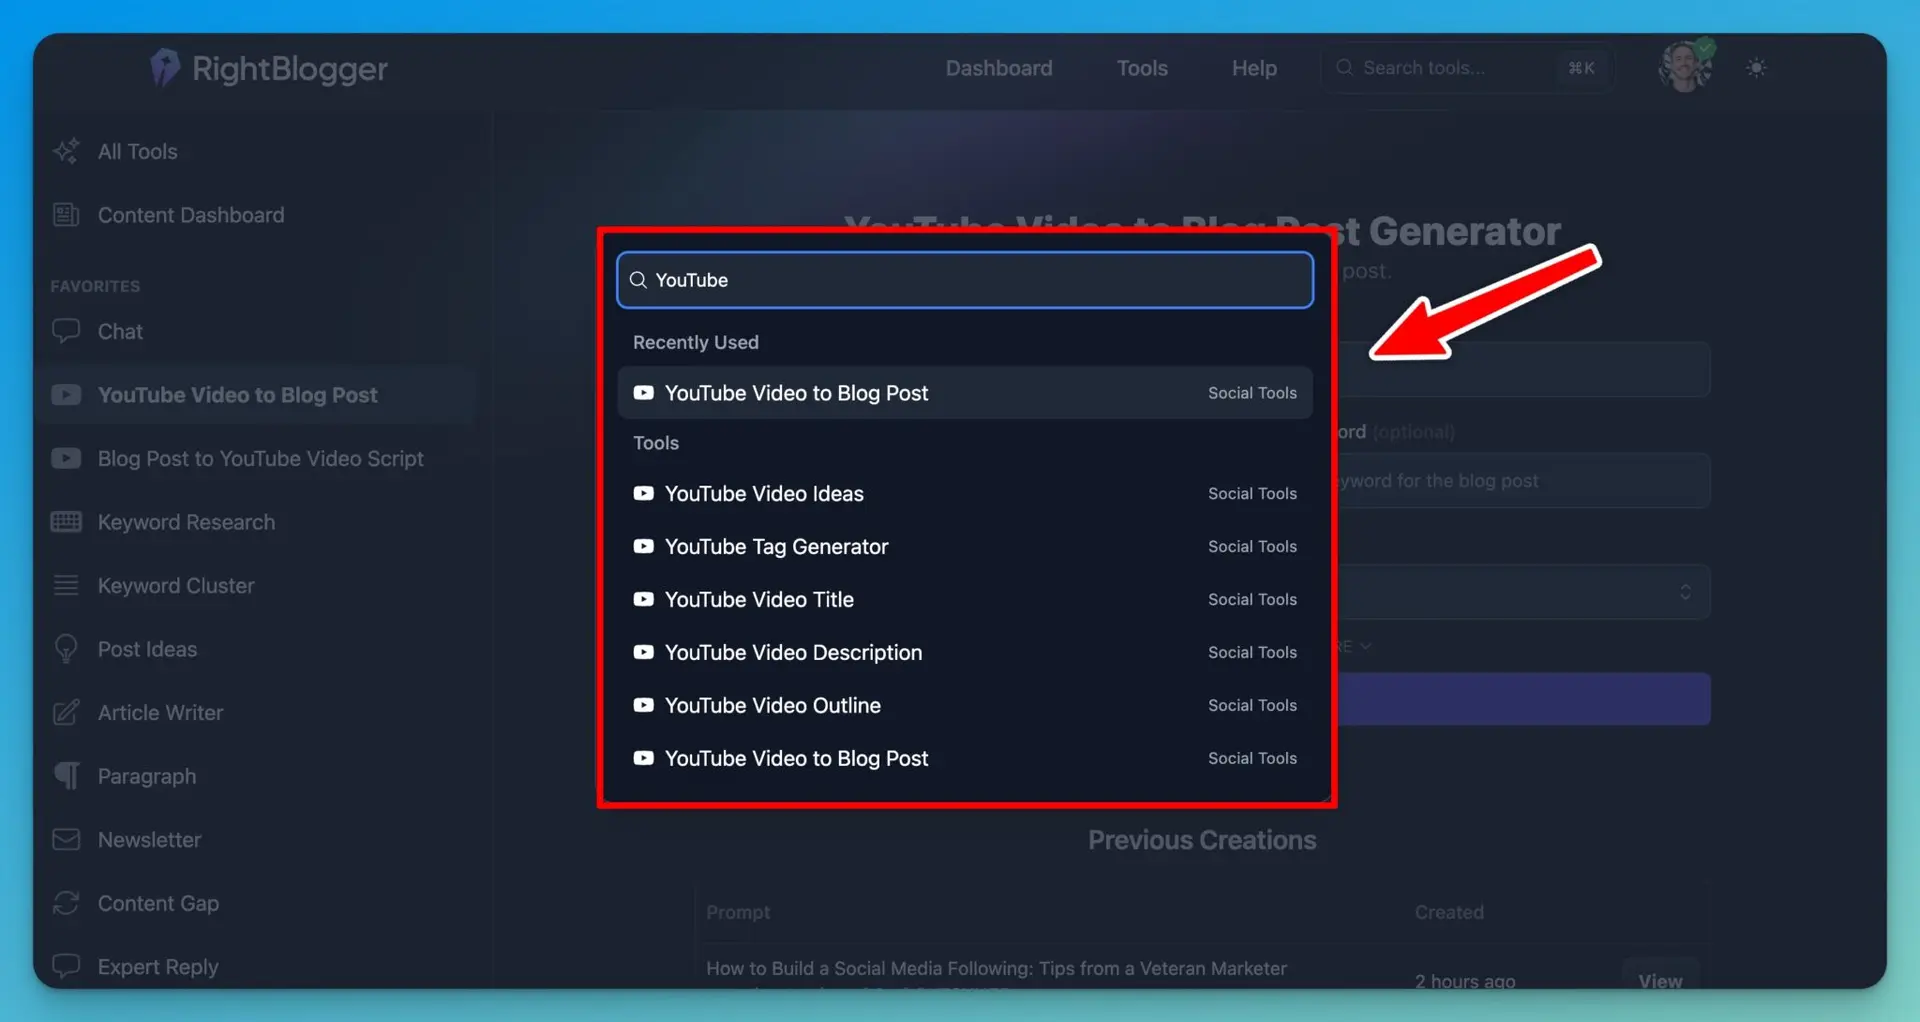This screenshot has width=1920, height=1022.
Task: Click the YouTube icon beside YouTube Tag Generator
Action: tap(643, 546)
